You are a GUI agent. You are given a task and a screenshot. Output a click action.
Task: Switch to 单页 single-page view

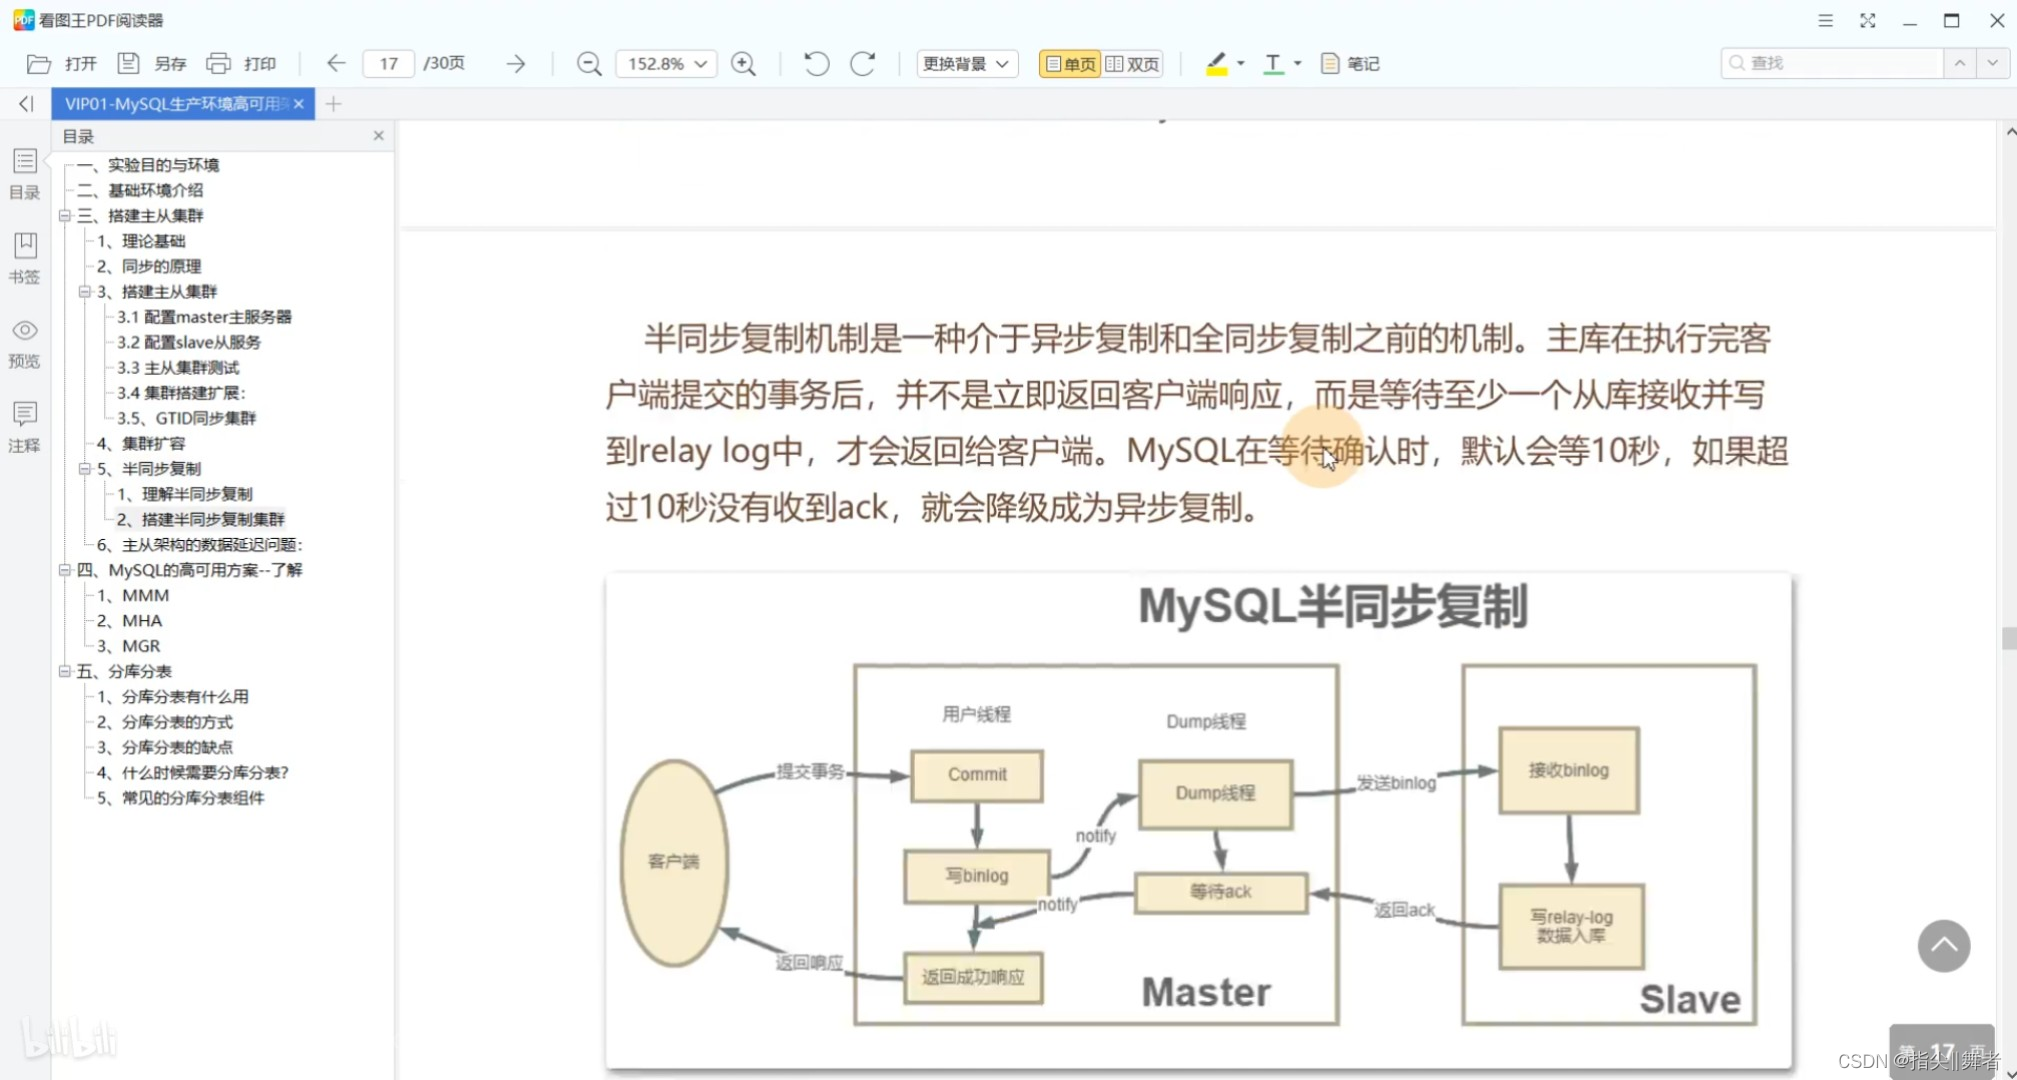point(1070,64)
